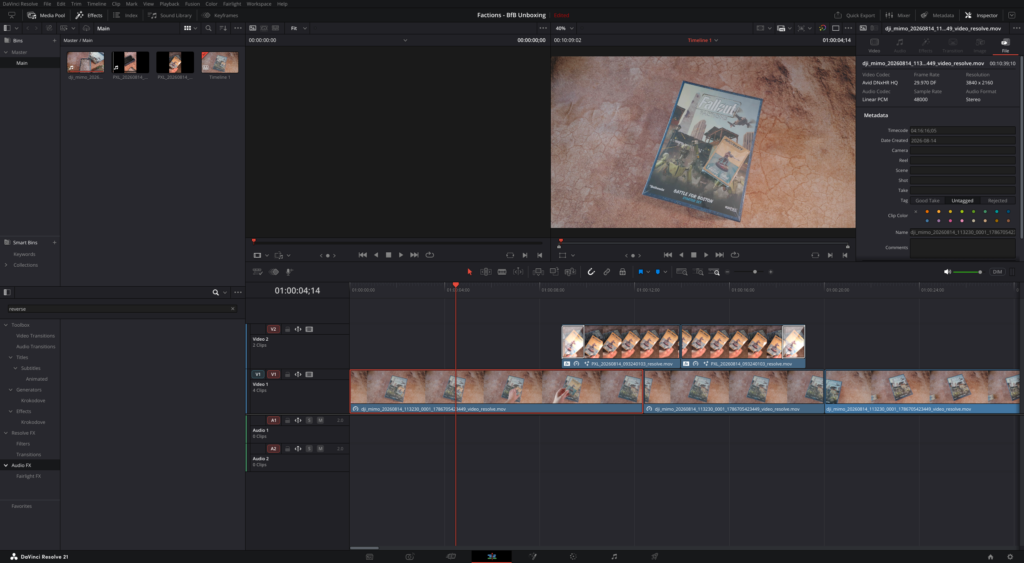
Task: Open the Workspace menu
Action: coord(259,4)
